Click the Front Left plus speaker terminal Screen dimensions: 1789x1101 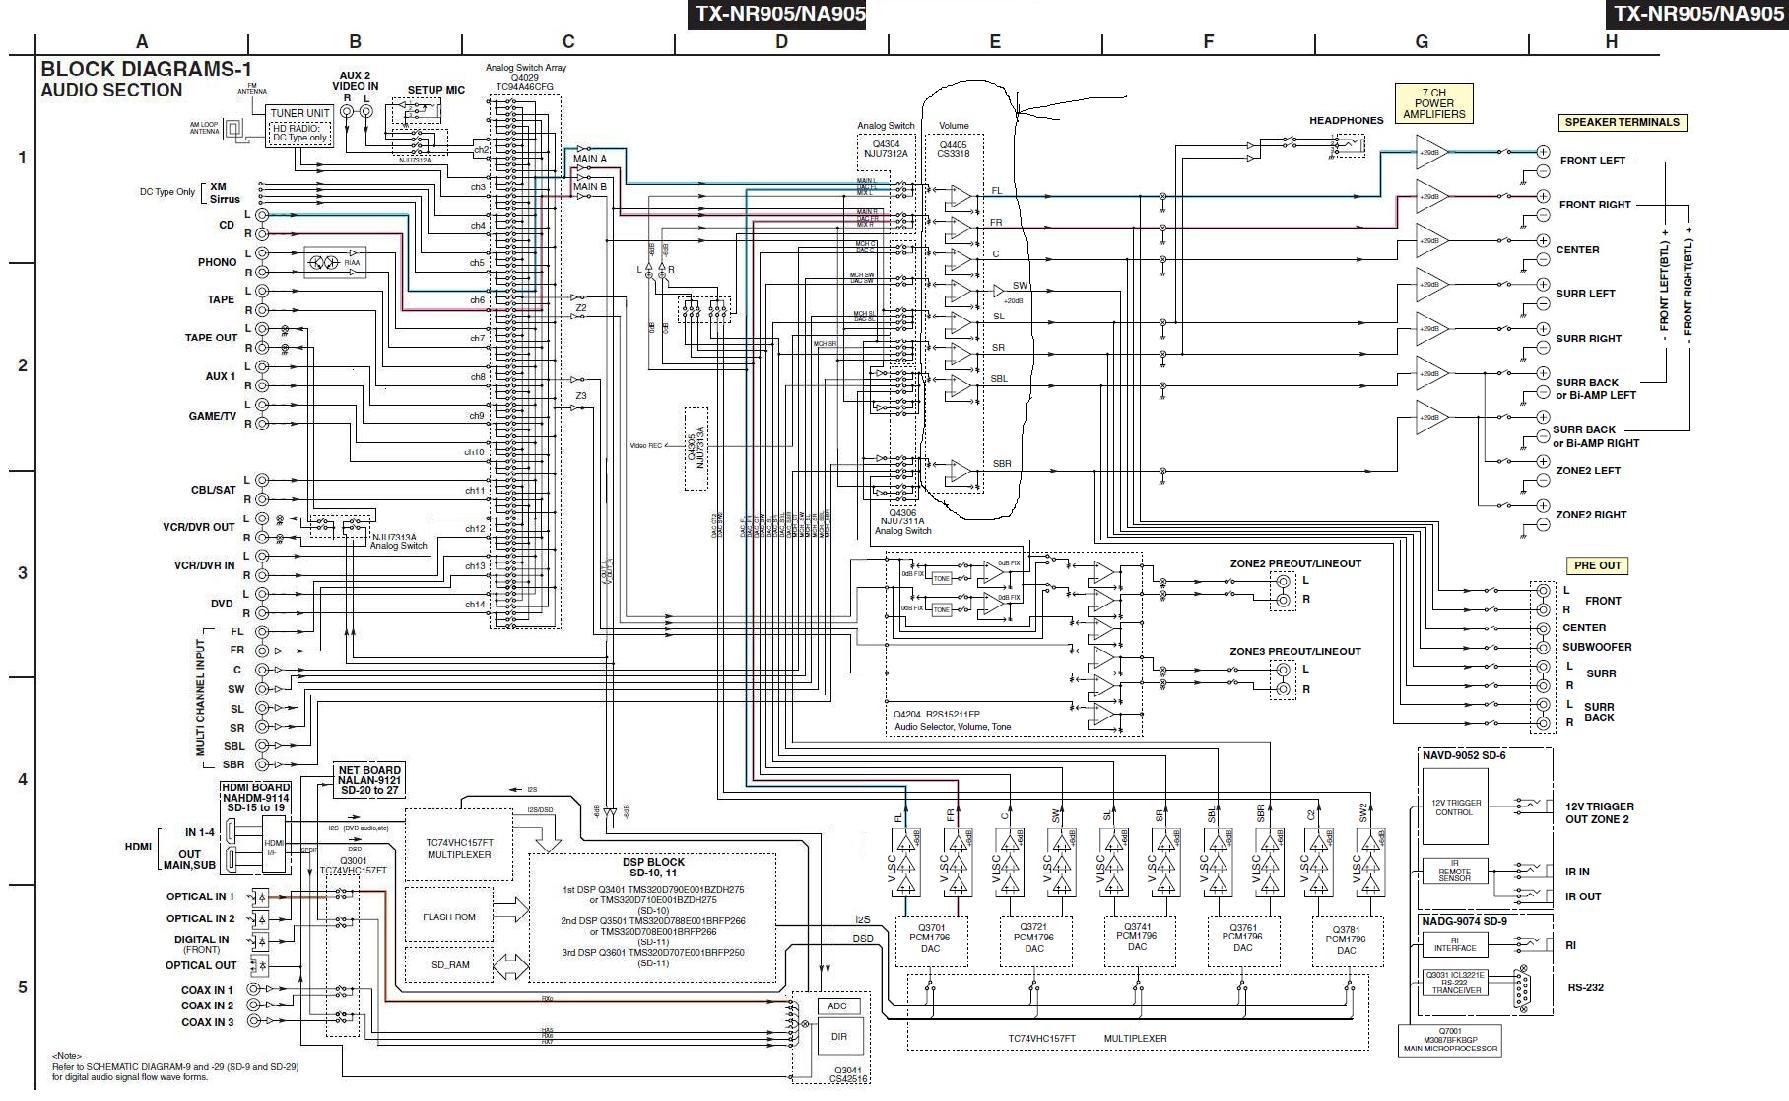(x=1543, y=152)
